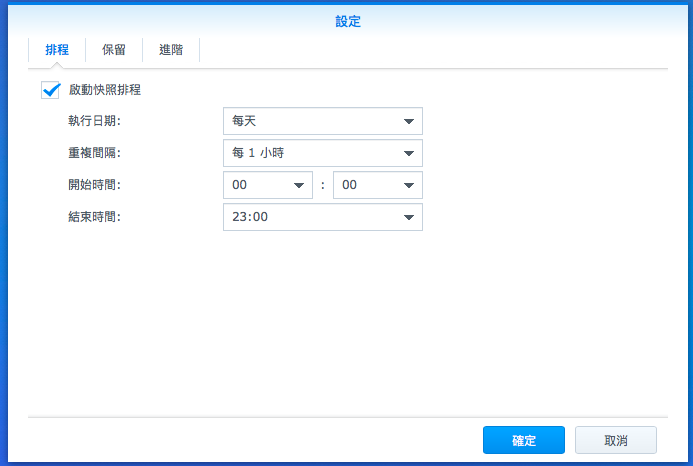Switch to the 排程 tab
The width and height of the screenshot is (693, 466).
pyautogui.click(x=57, y=49)
